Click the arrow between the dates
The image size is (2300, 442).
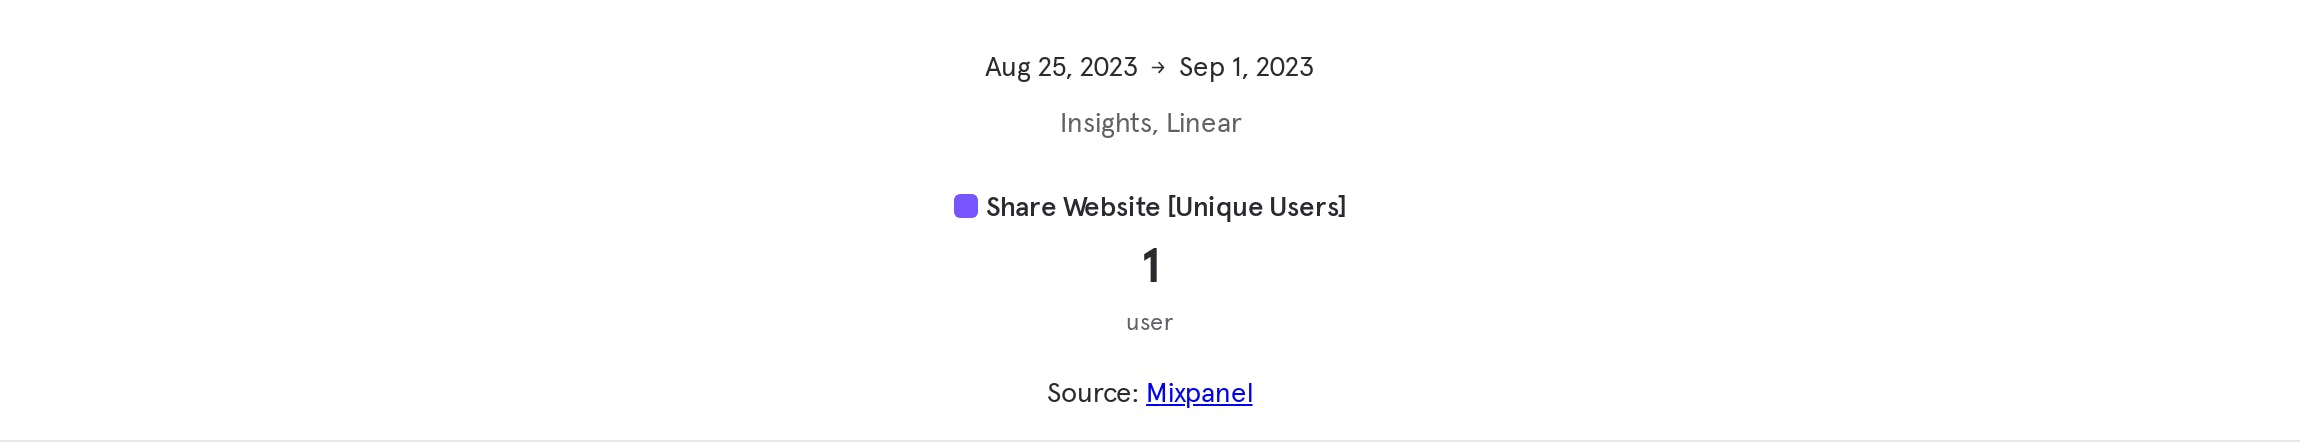[1158, 67]
